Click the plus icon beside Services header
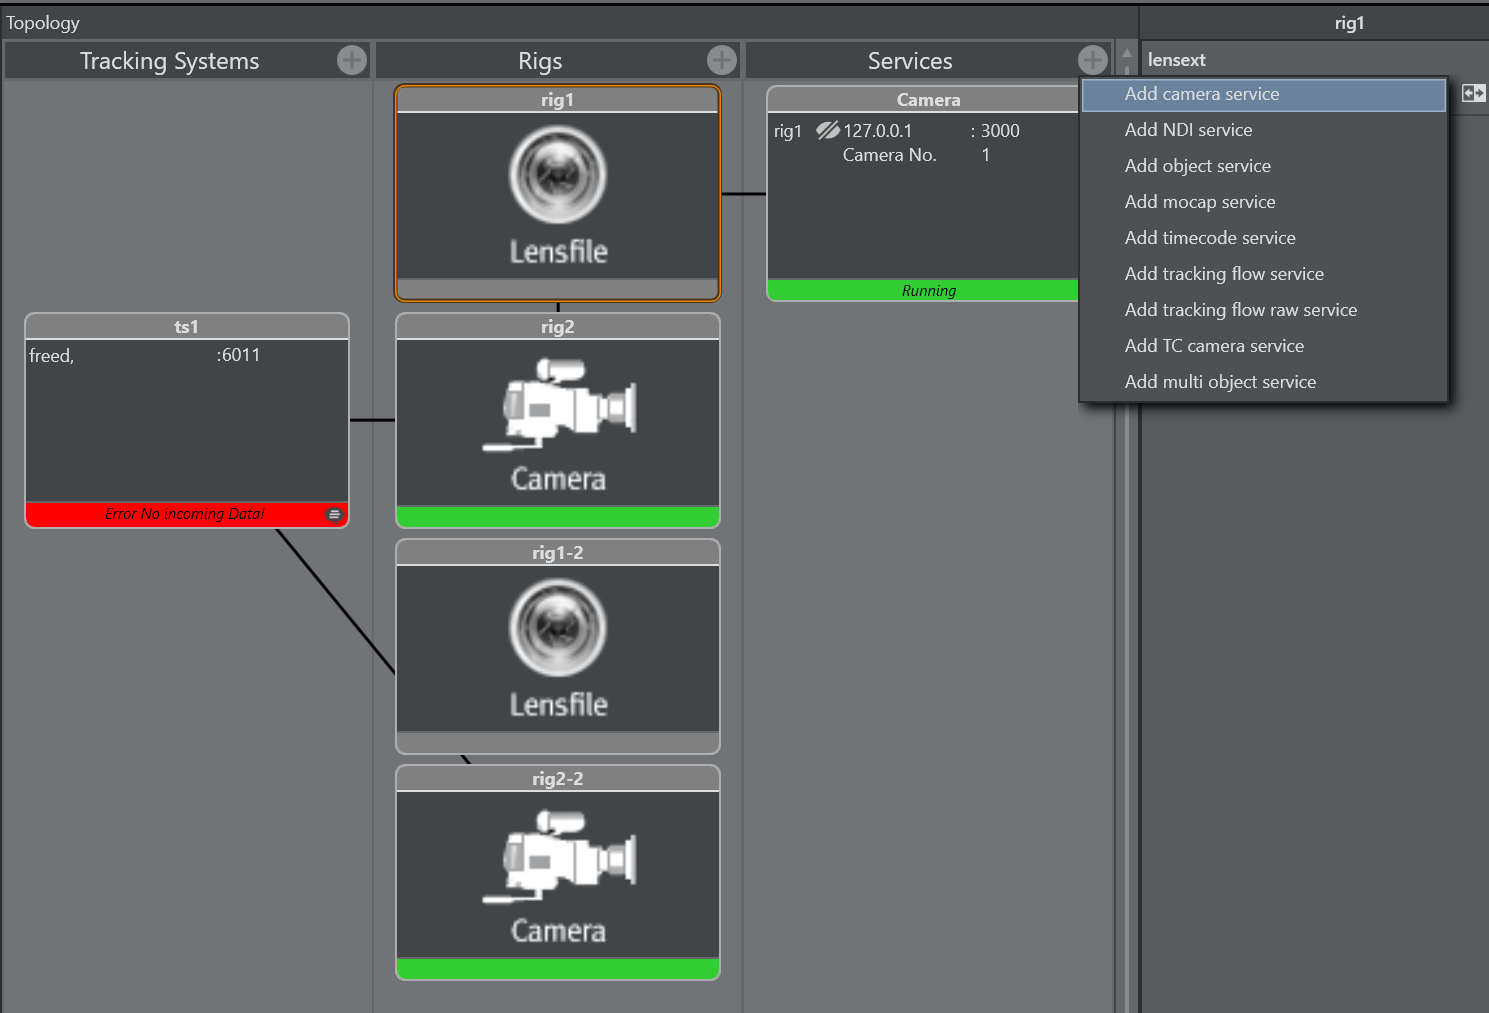 (1092, 60)
